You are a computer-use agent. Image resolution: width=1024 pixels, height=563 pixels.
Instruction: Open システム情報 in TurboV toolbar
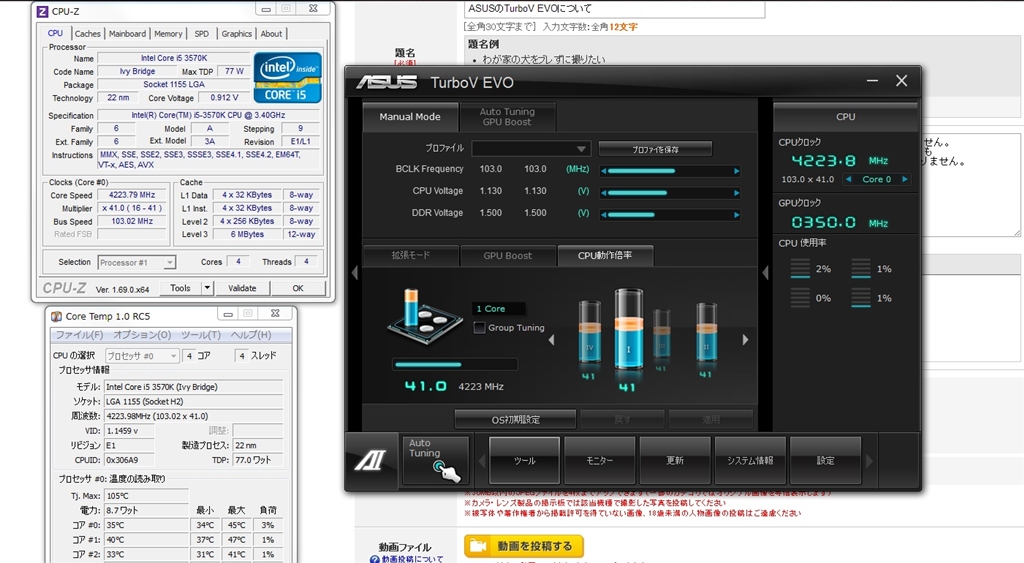pyautogui.click(x=750, y=460)
